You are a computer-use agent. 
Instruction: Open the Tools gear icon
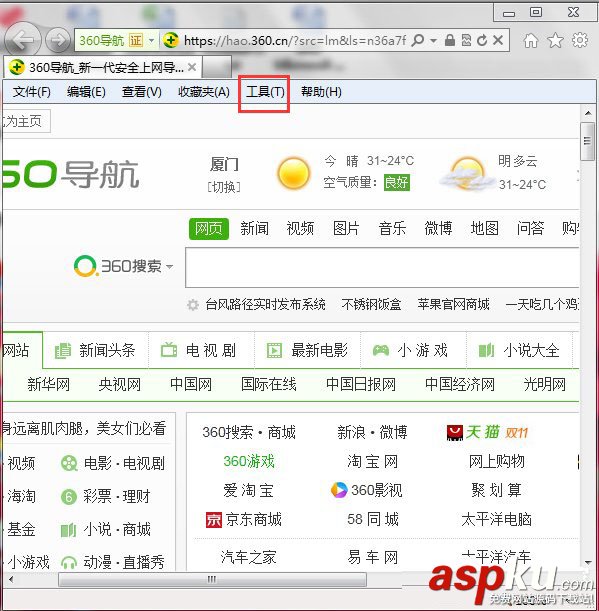580,40
